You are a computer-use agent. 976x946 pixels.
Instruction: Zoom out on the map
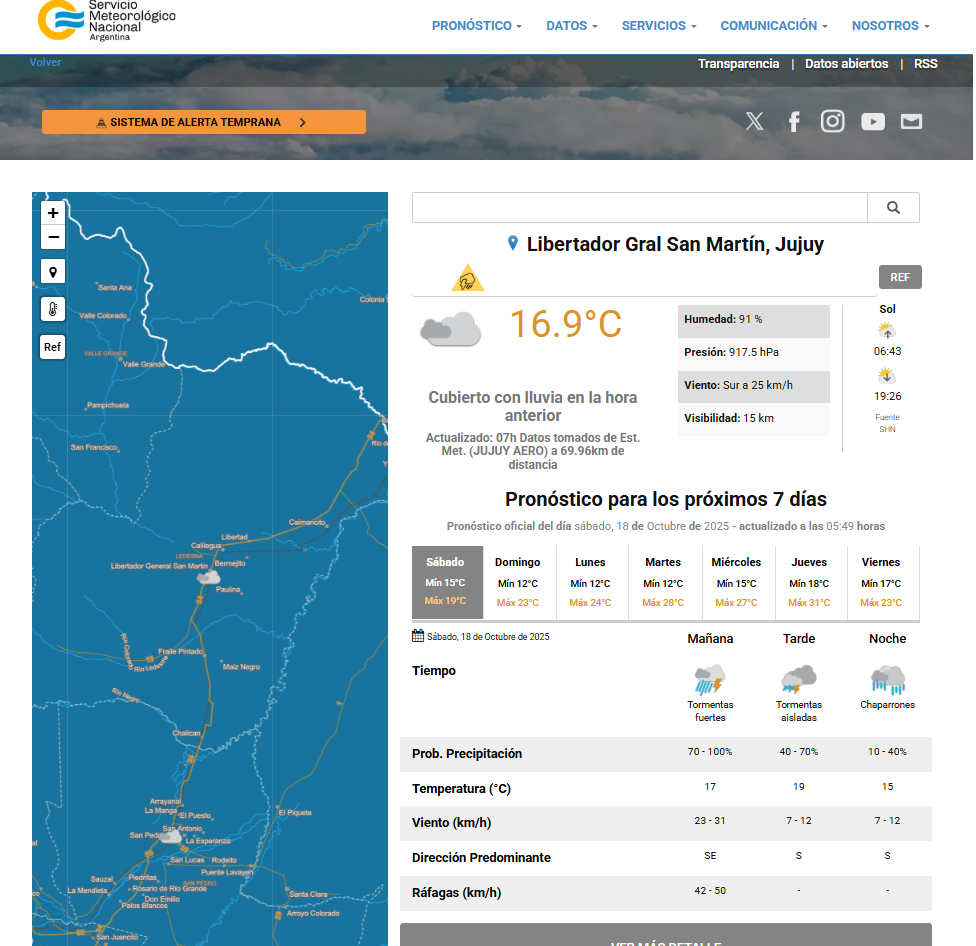click(x=53, y=237)
